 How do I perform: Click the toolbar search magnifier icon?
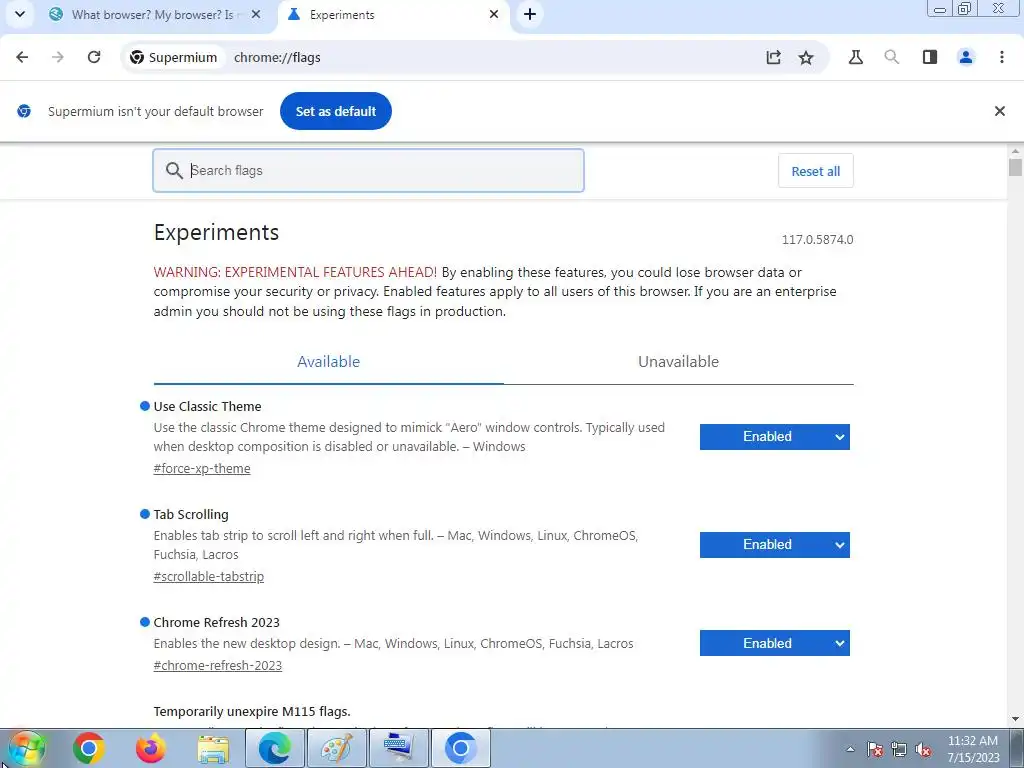[891, 57]
